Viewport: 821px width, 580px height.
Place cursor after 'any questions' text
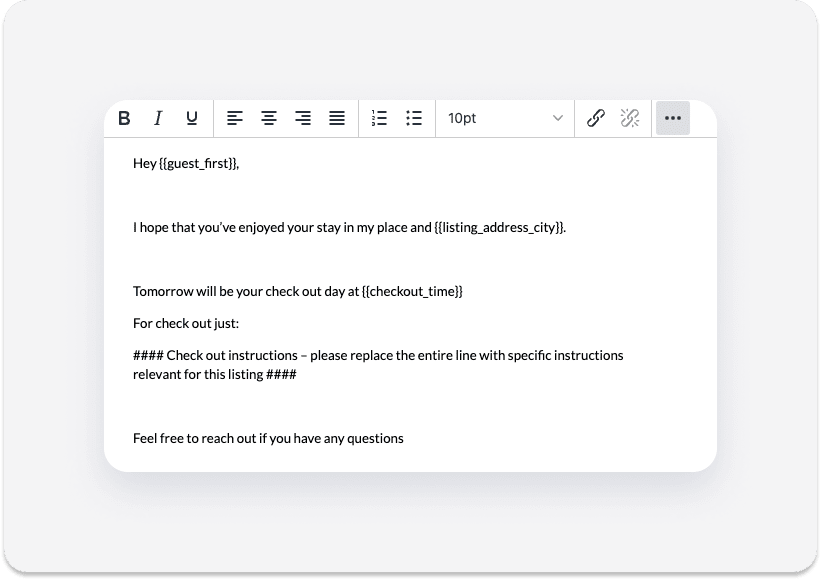tap(405, 438)
